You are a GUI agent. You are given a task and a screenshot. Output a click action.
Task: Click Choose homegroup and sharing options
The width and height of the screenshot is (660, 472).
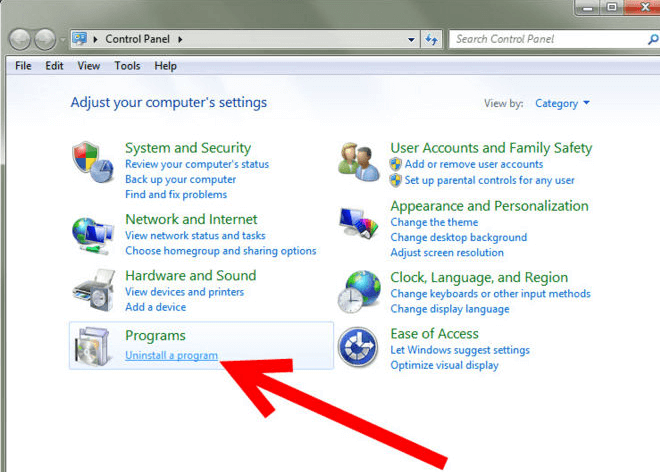(x=221, y=251)
